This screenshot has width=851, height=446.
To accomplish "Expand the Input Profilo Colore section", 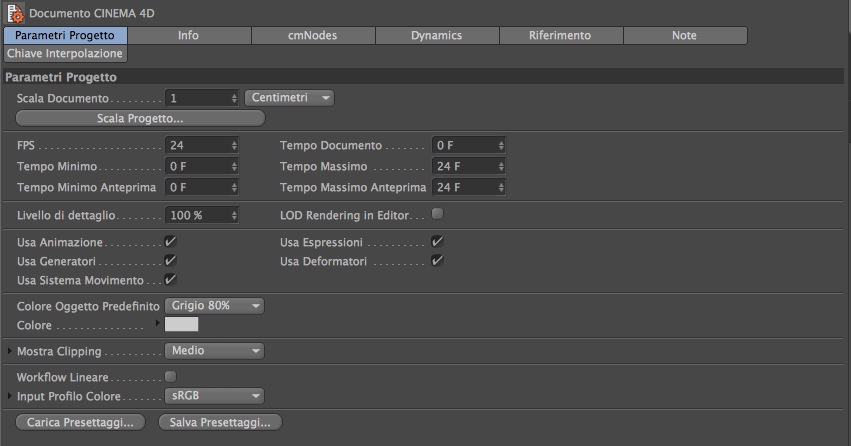I will (x=10, y=396).
